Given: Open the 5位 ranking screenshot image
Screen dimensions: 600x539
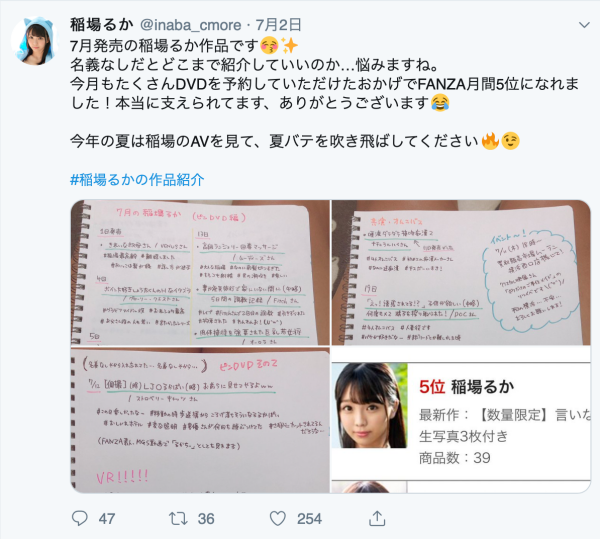Looking at the screenshot, I should (461, 420).
